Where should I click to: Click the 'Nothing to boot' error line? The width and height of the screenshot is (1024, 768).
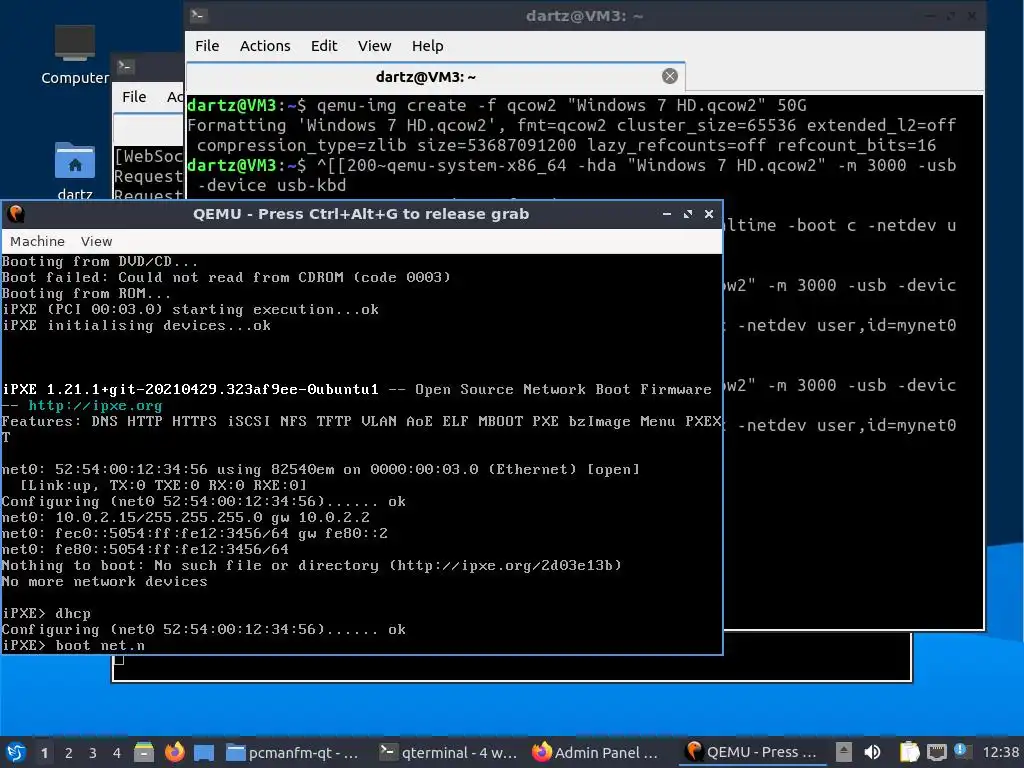(x=312, y=566)
